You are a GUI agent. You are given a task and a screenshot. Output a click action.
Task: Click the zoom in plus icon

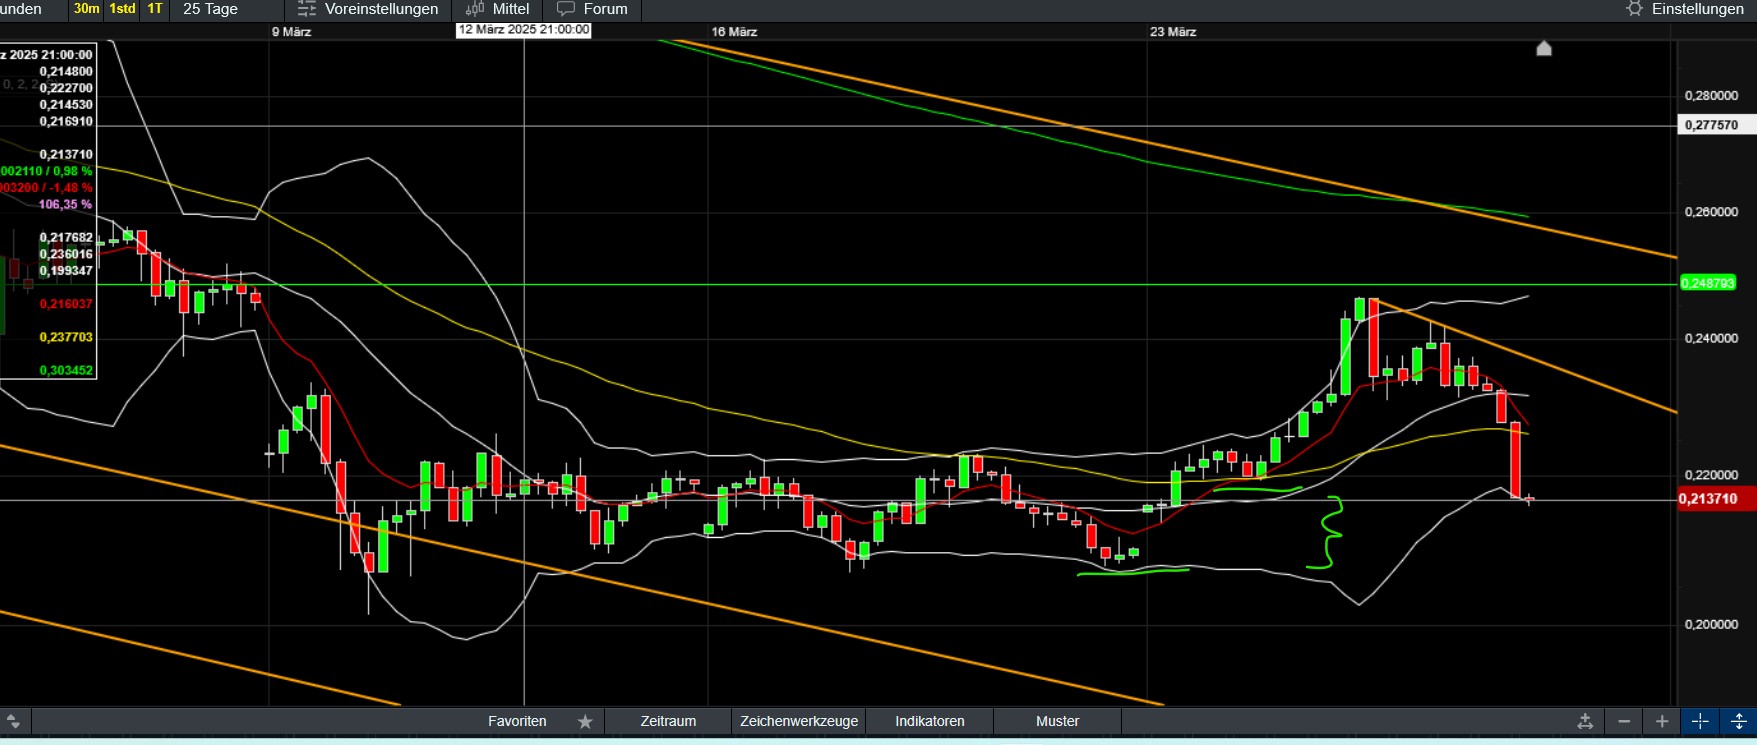click(1662, 722)
